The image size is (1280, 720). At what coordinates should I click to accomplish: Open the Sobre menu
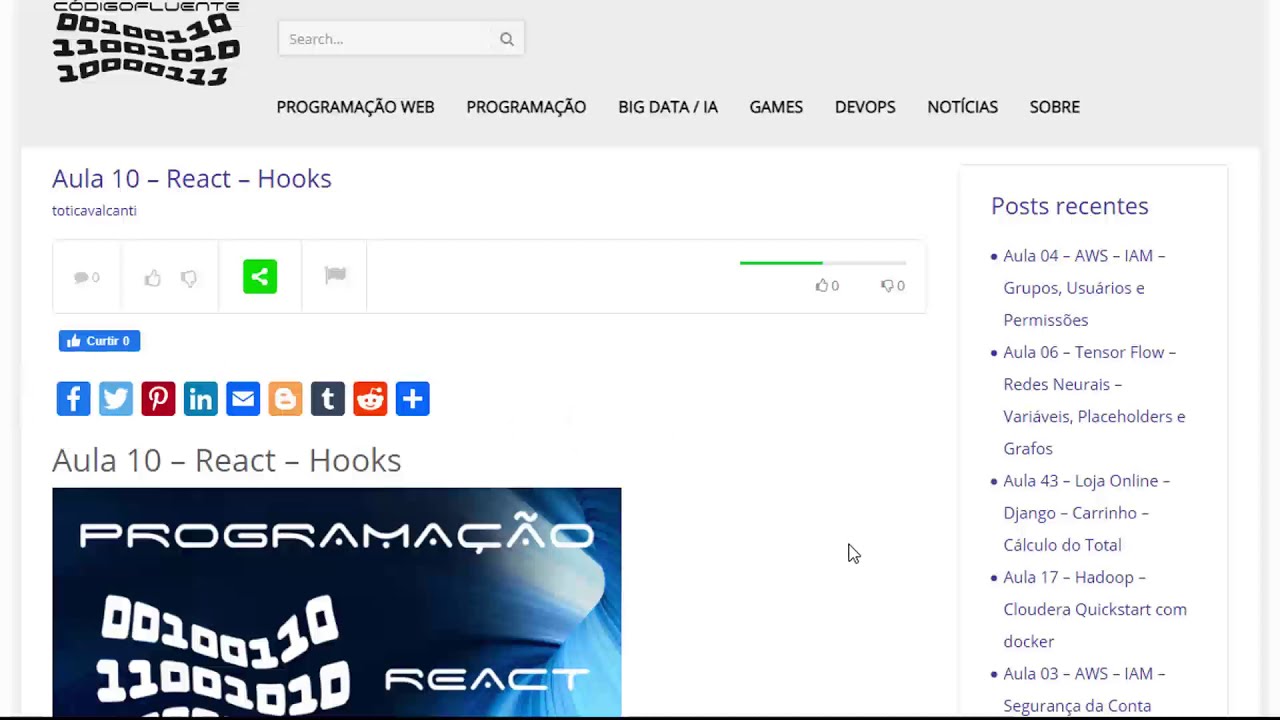click(x=1055, y=107)
